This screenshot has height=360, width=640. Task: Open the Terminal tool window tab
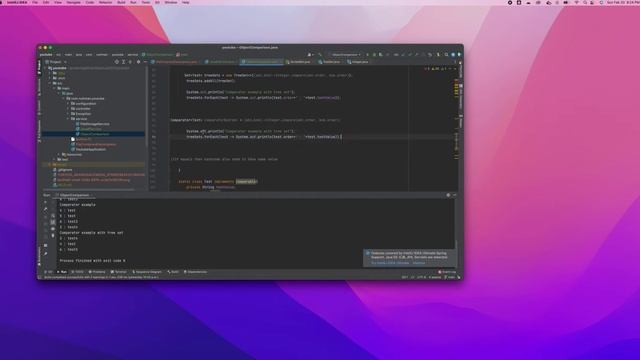[119, 272]
